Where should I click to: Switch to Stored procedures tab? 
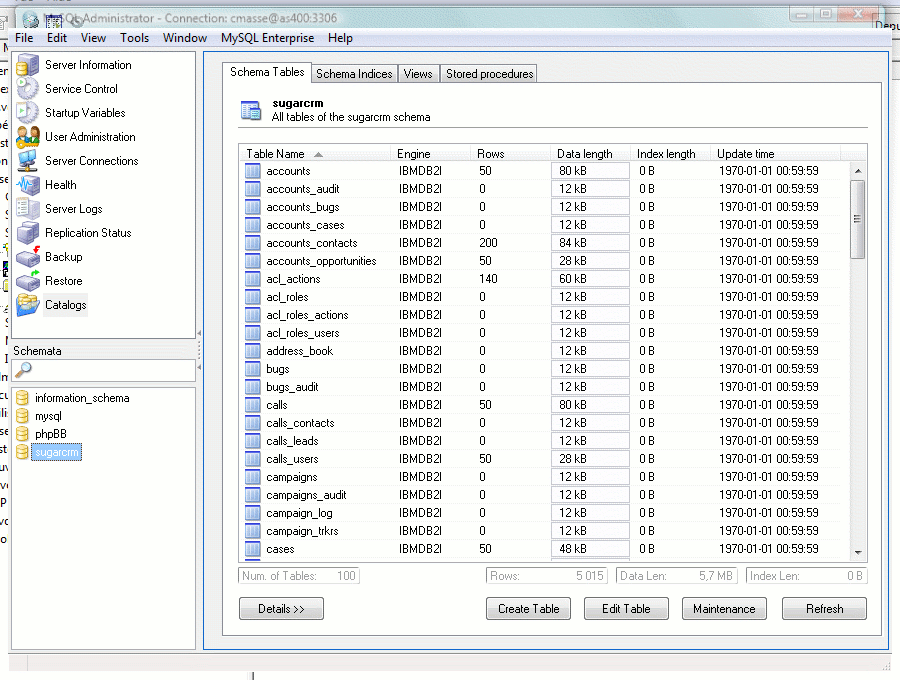click(x=490, y=74)
